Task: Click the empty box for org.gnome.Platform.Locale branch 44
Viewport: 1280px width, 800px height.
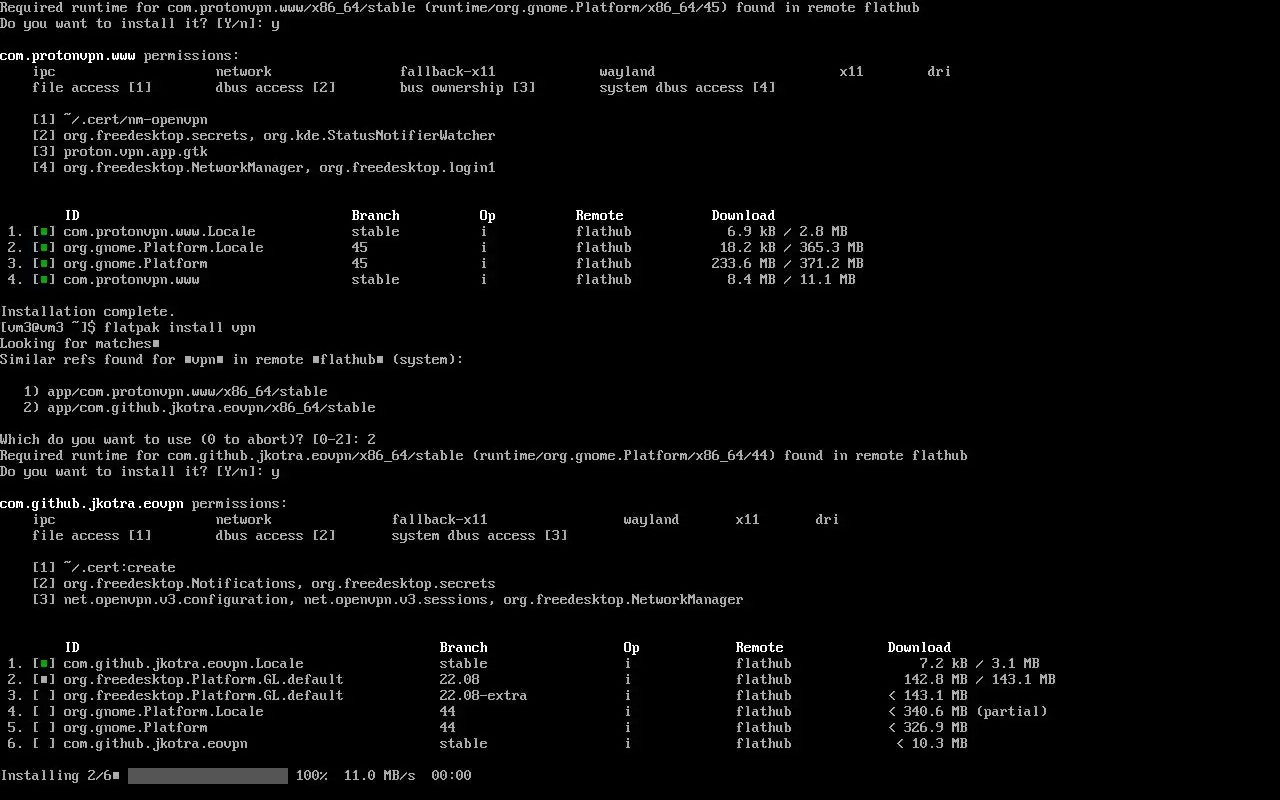Action: tap(44, 712)
